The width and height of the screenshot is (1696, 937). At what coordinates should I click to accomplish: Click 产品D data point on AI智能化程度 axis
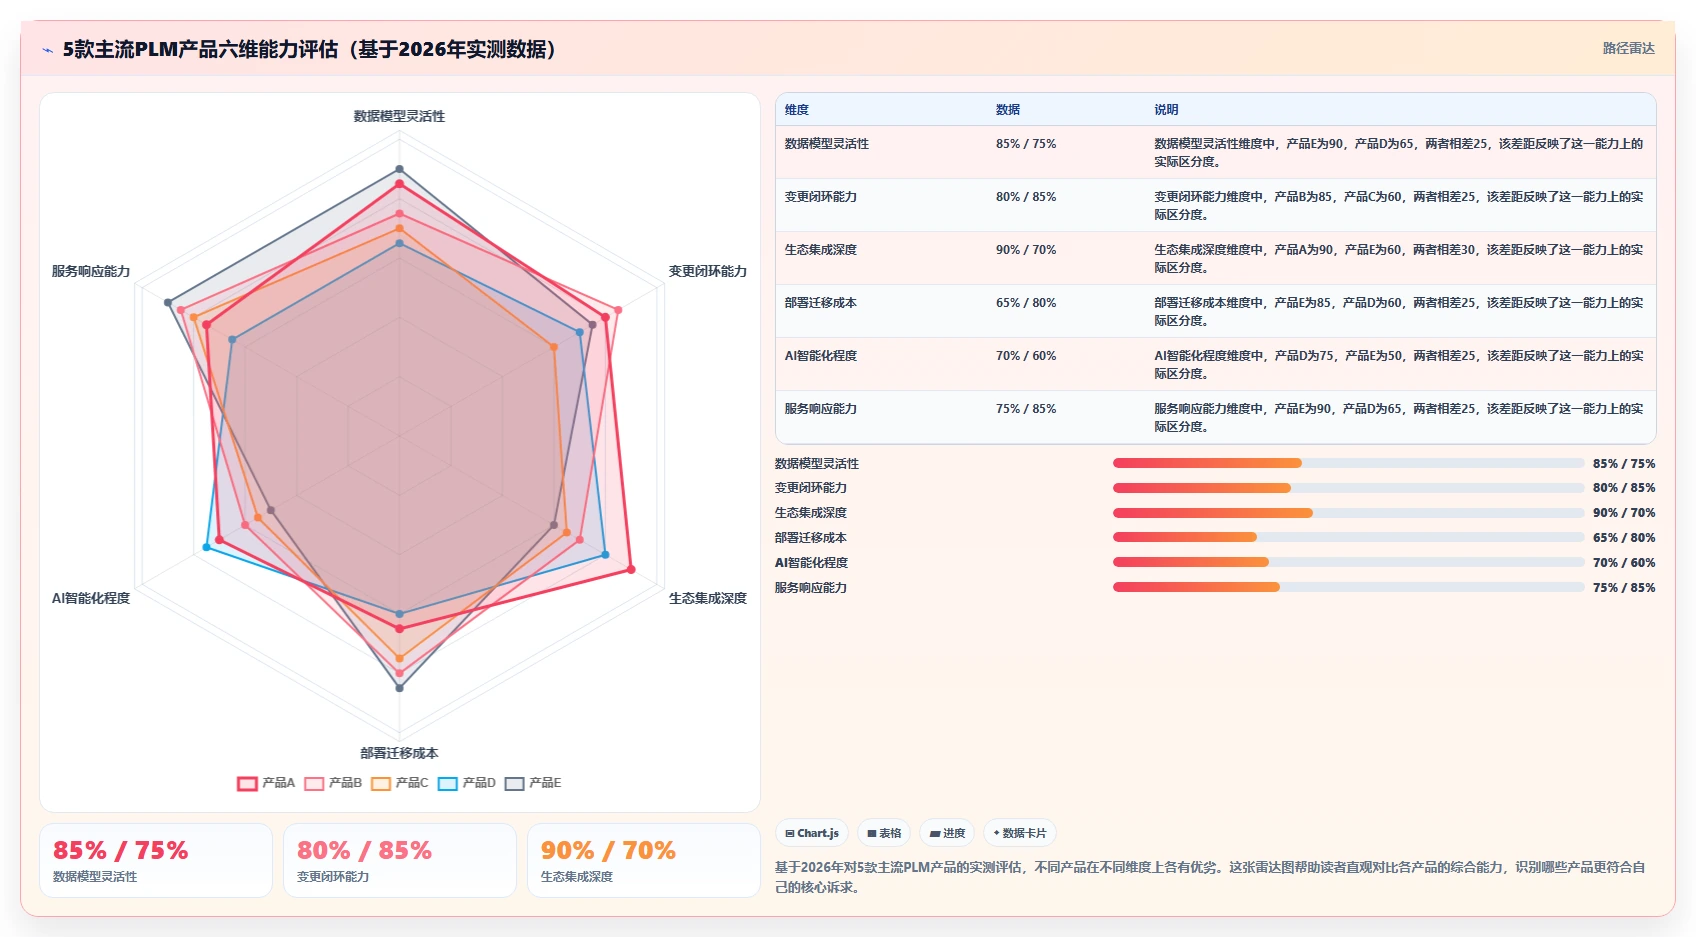(x=207, y=547)
